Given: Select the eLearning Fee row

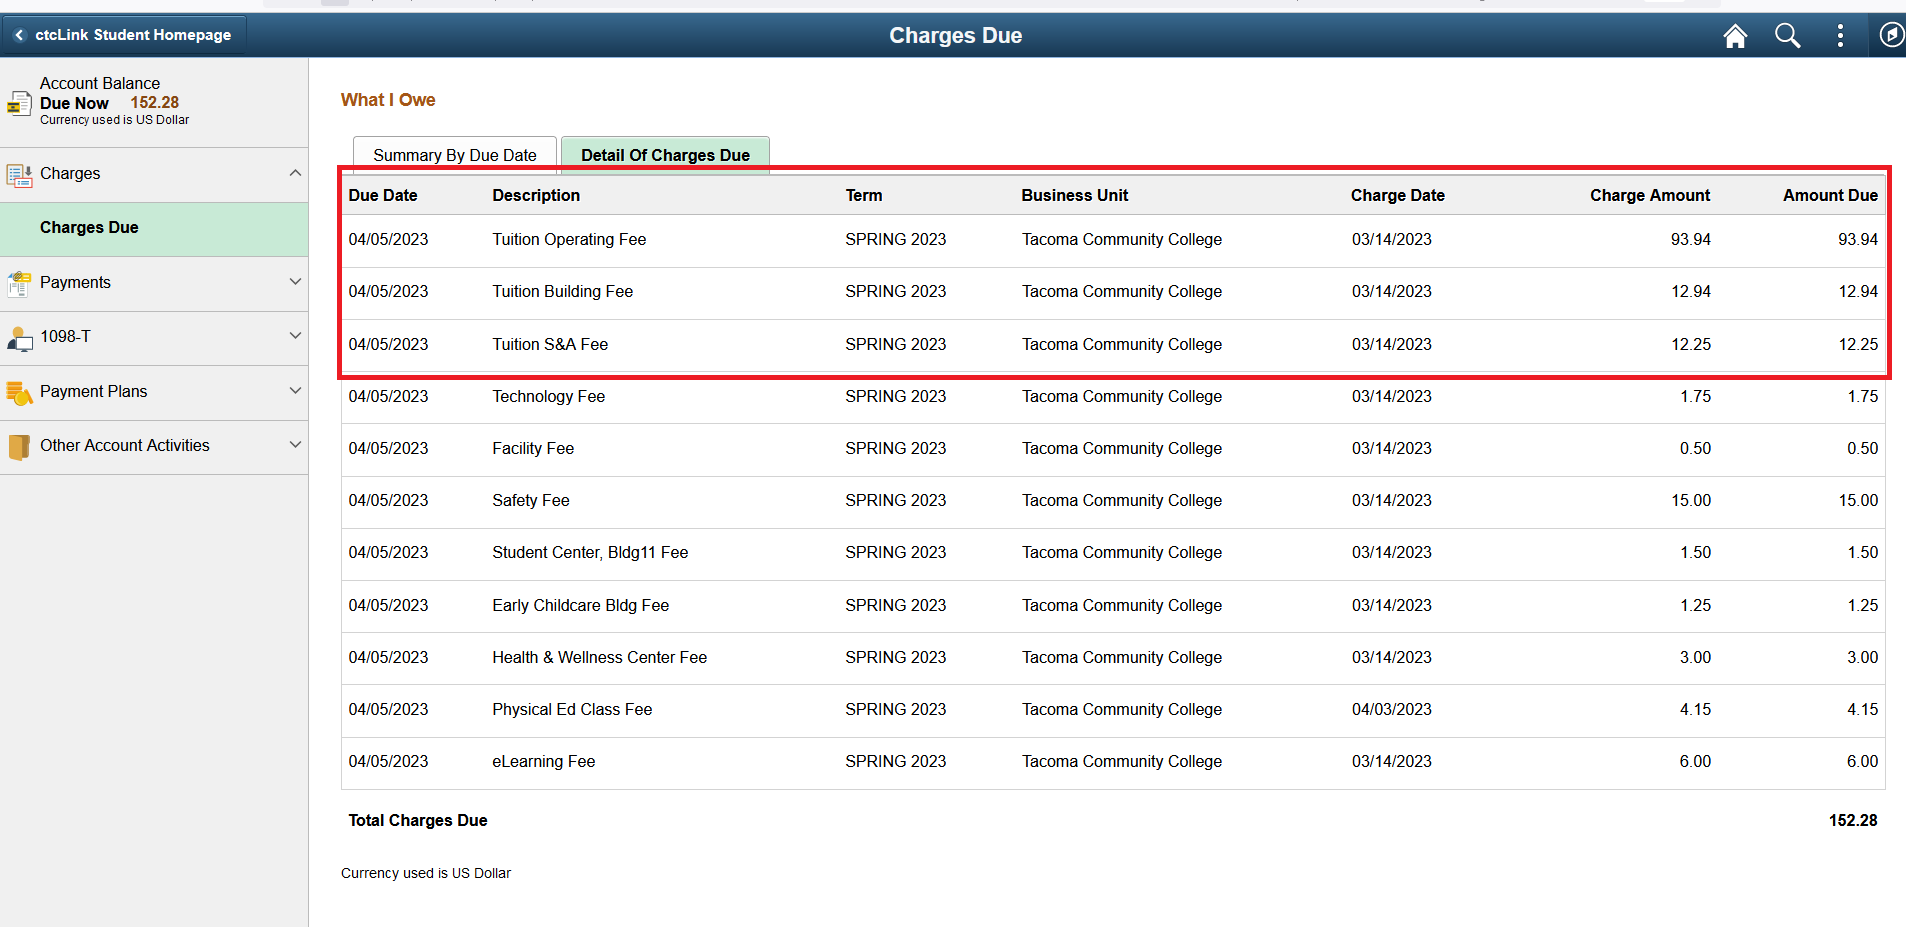Looking at the screenshot, I should (x=1113, y=762).
